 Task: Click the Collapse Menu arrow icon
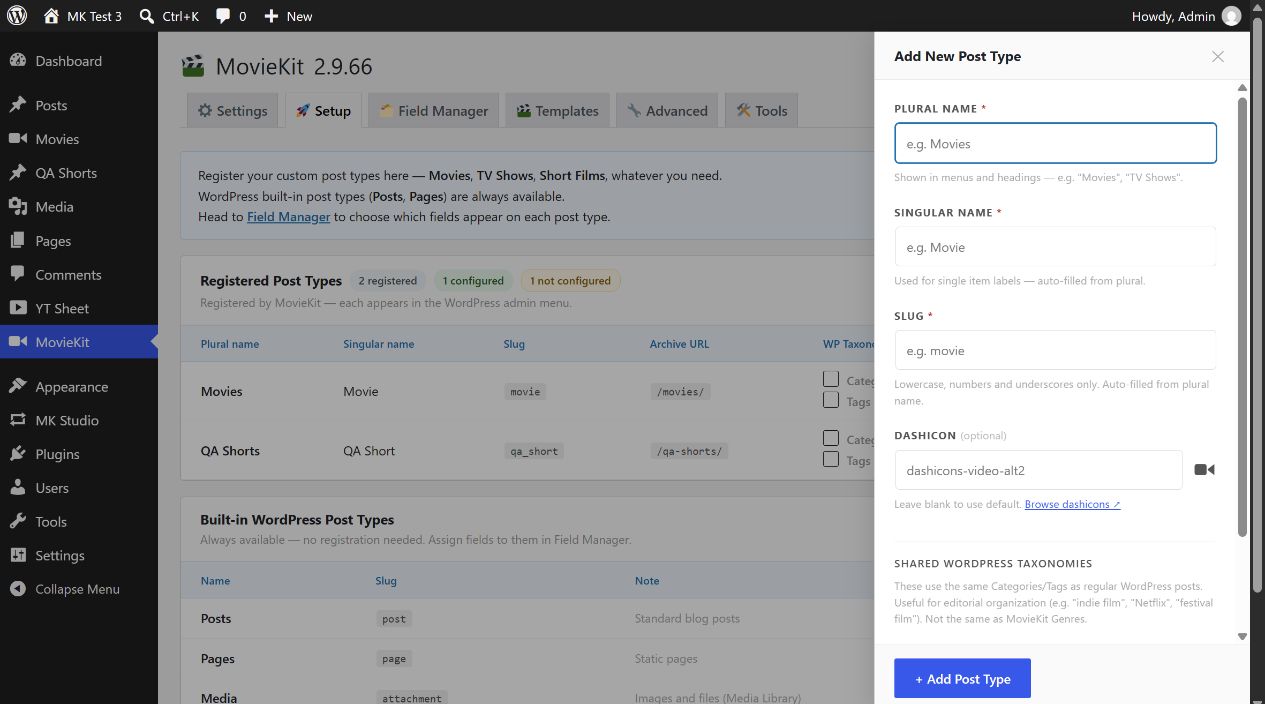pos(17,589)
